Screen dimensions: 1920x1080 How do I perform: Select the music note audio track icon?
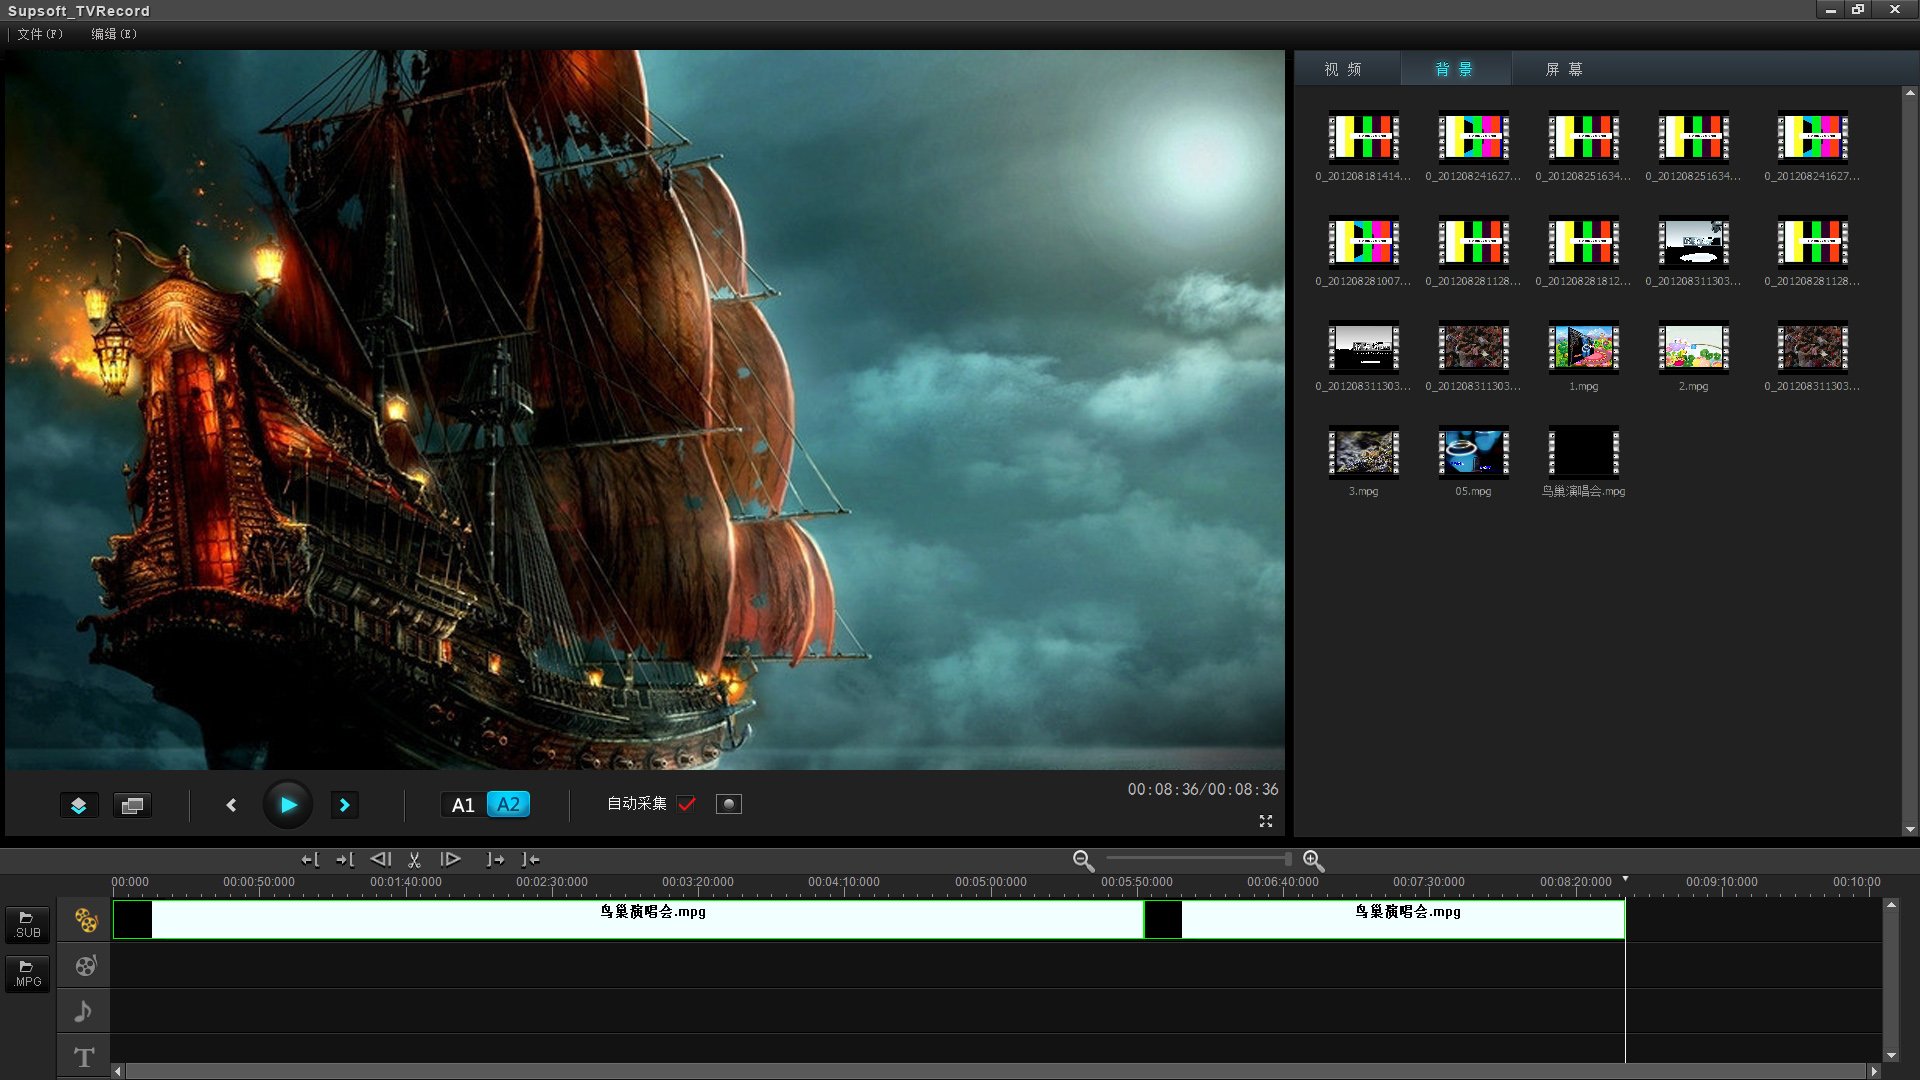tap(83, 1011)
